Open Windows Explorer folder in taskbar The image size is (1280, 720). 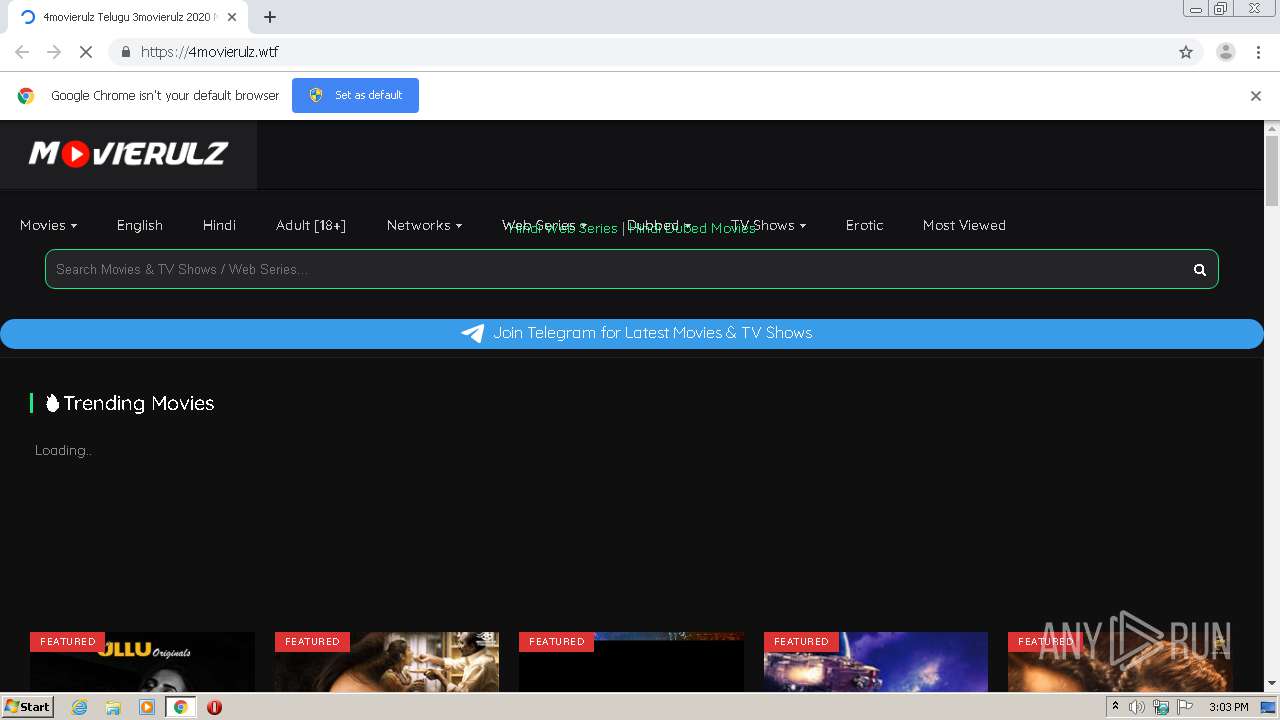coord(113,707)
